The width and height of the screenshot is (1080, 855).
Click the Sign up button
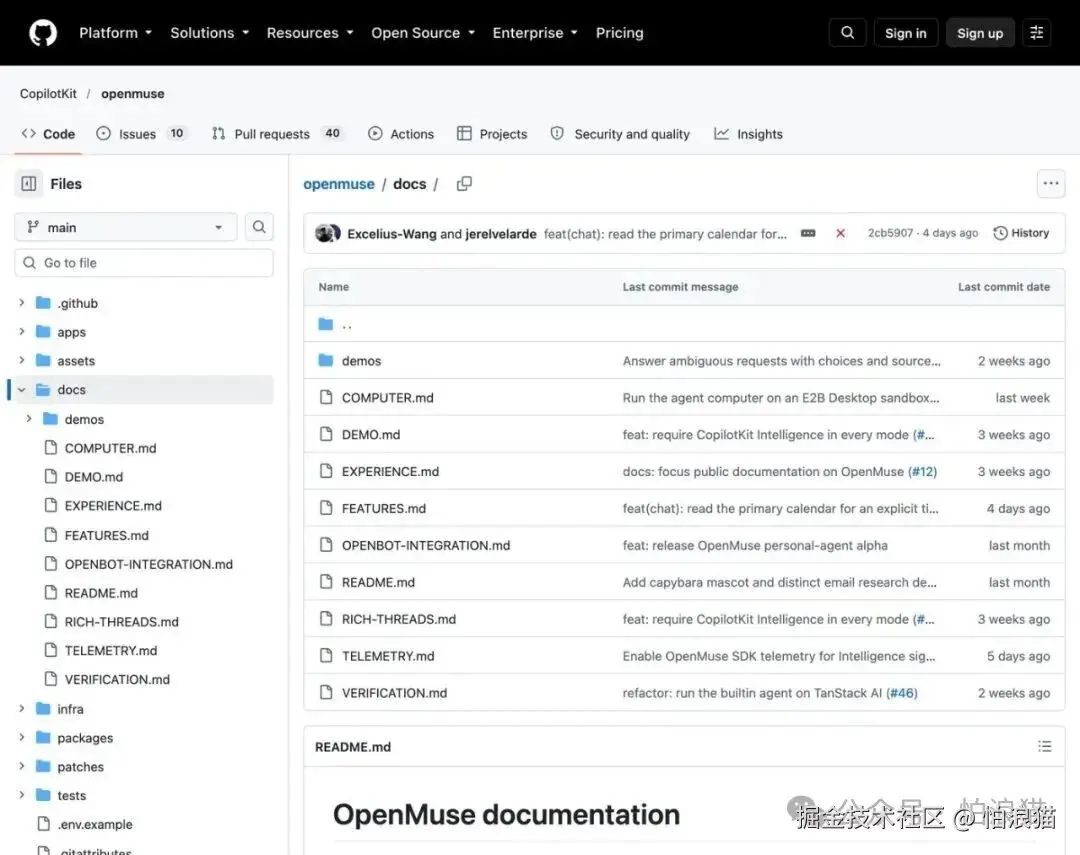point(979,33)
